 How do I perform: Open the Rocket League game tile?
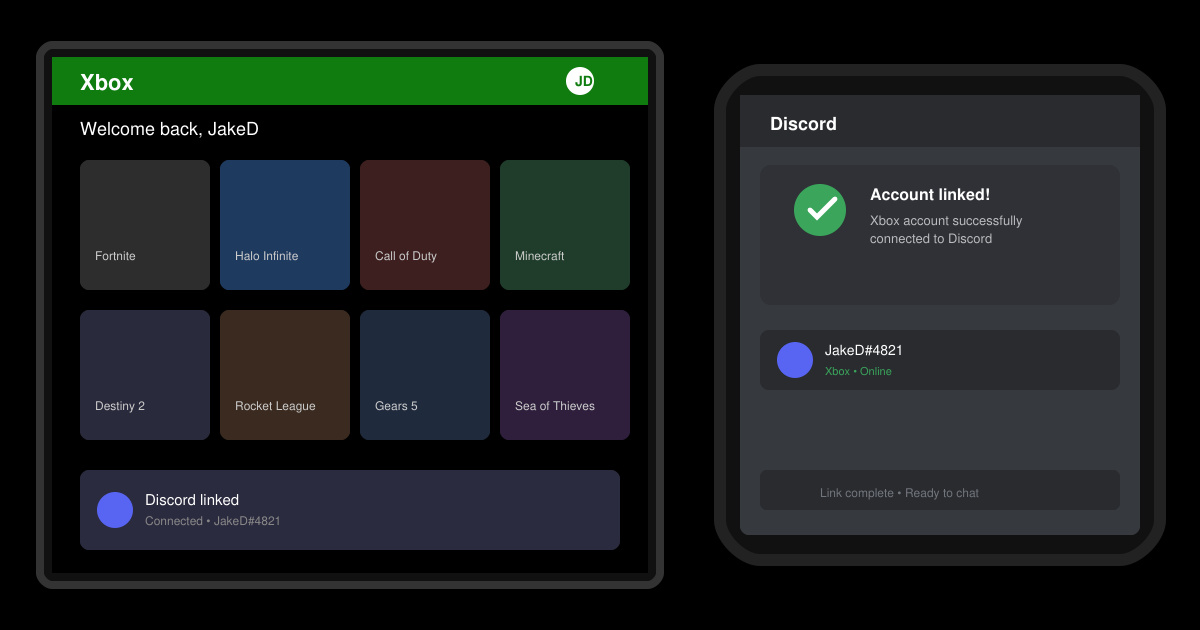coord(285,375)
